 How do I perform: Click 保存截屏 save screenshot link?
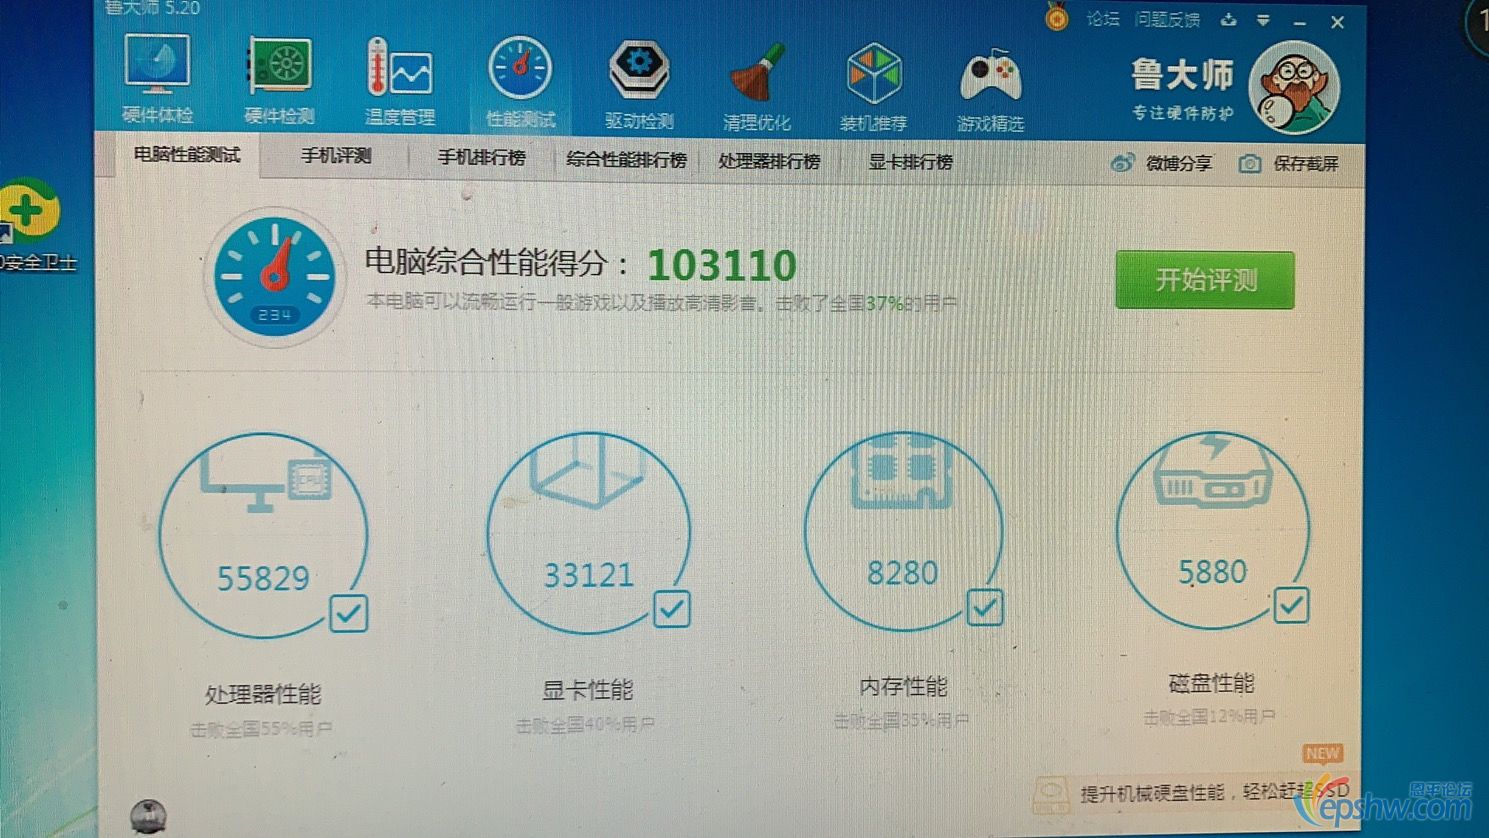point(1306,163)
